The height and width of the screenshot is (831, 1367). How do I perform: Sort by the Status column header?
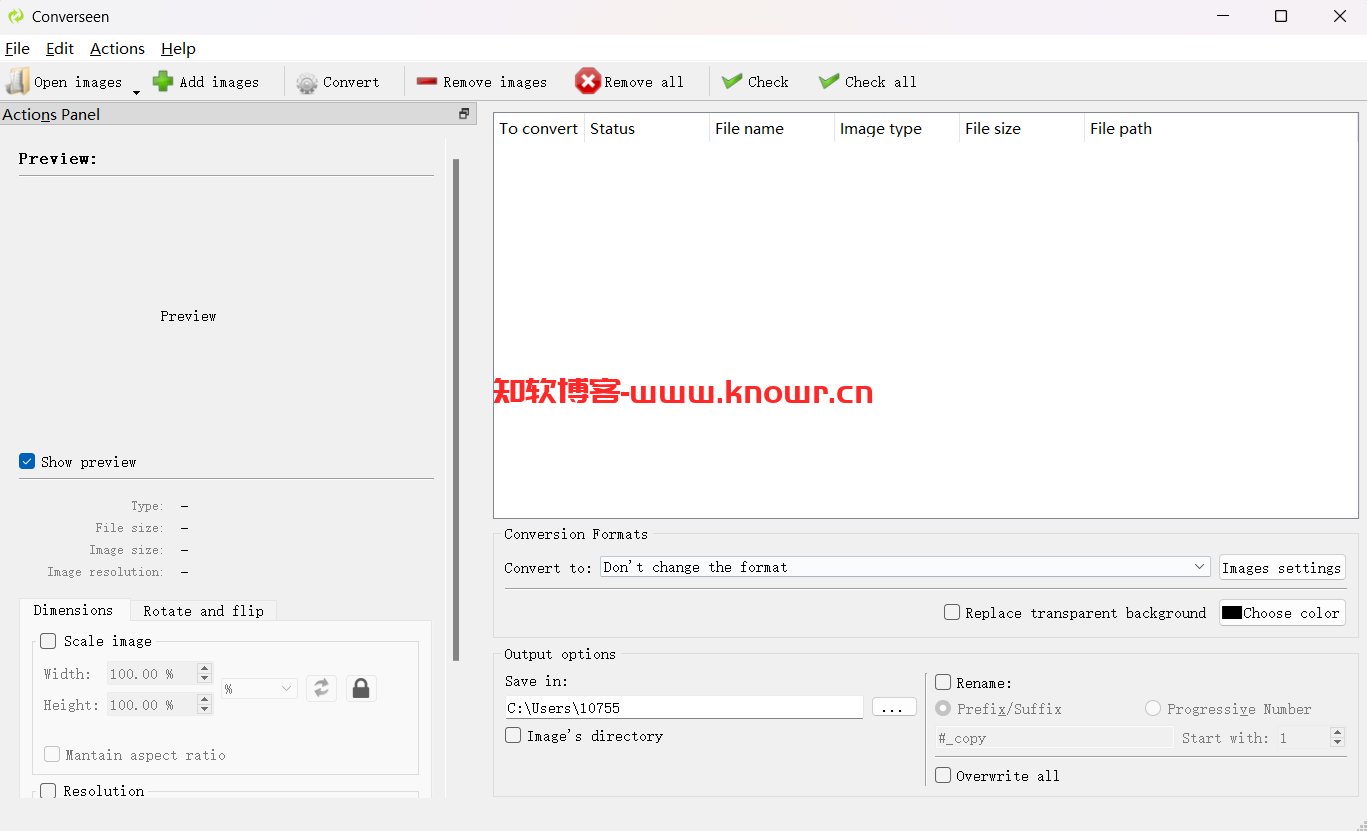[647, 128]
